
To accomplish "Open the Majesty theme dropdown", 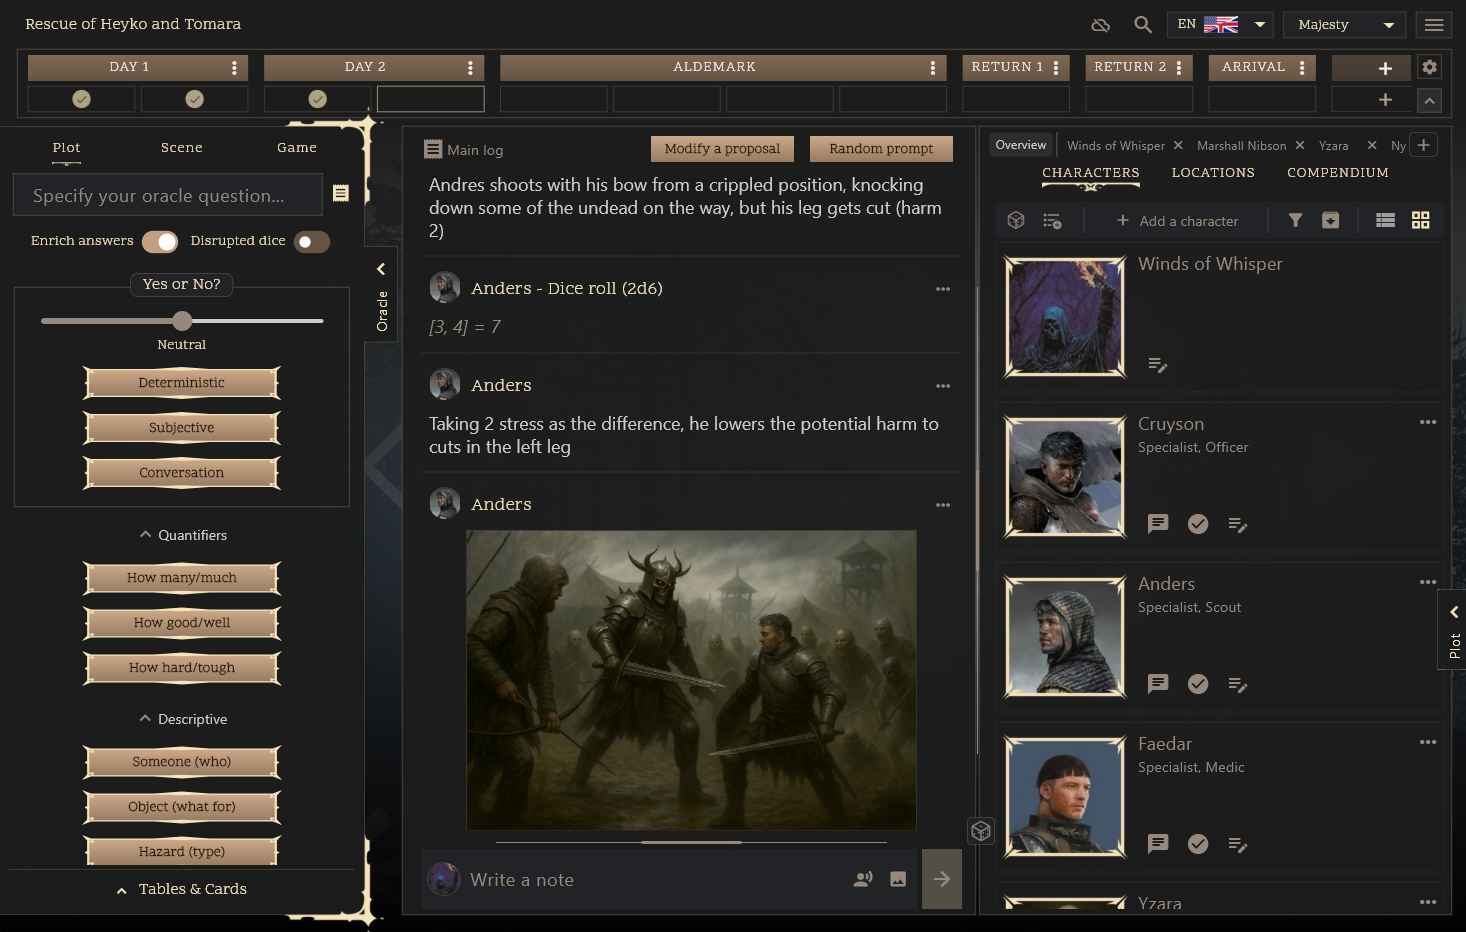I will point(1345,25).
